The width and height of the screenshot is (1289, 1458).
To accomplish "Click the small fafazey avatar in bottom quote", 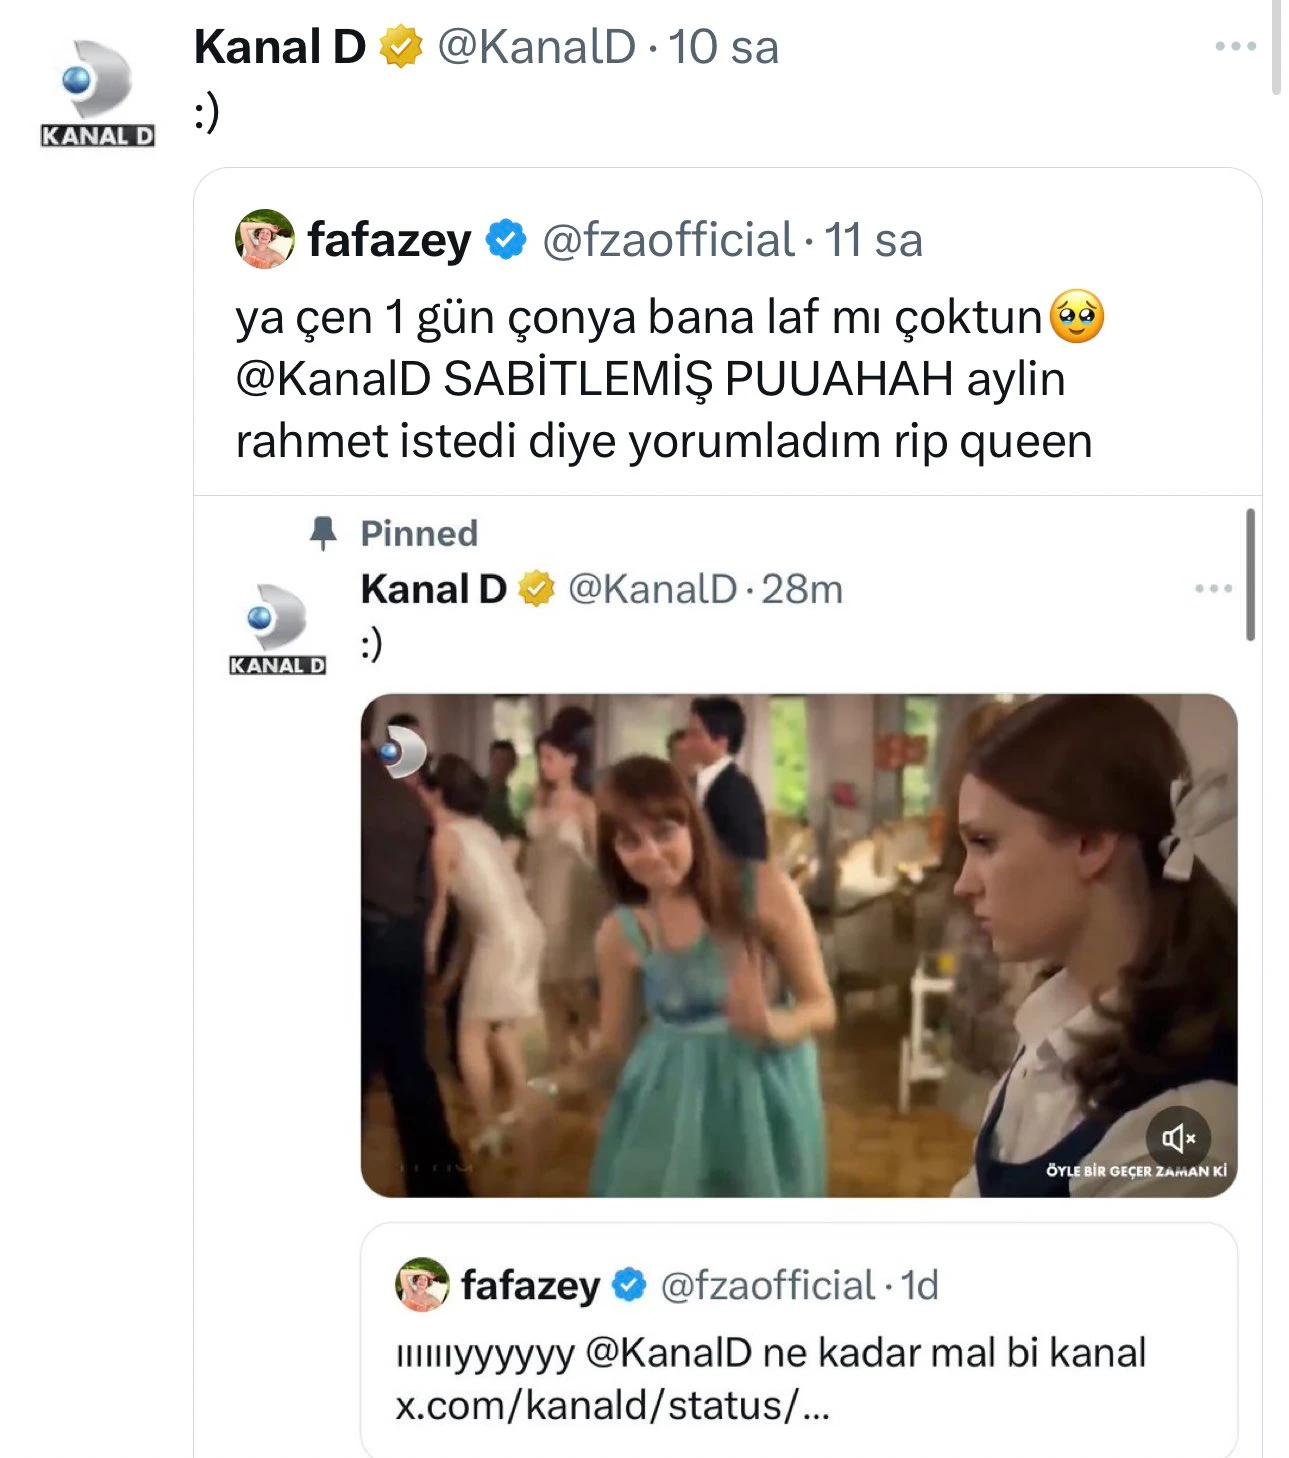I will pyautogui.click(x=423, y=1285).
